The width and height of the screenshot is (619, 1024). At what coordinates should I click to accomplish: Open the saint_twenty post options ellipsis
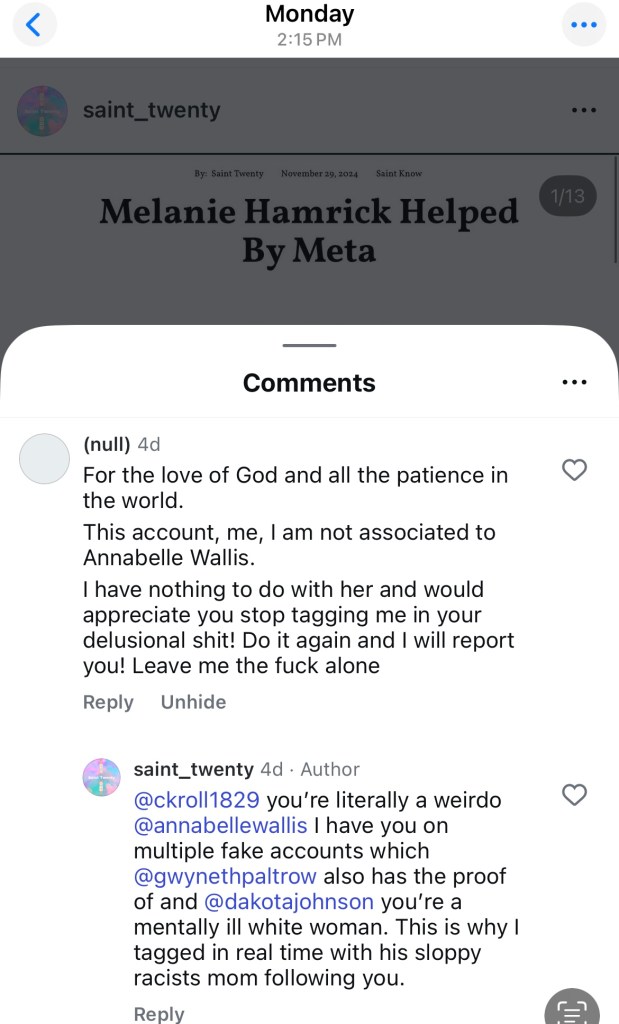(583, 110)
